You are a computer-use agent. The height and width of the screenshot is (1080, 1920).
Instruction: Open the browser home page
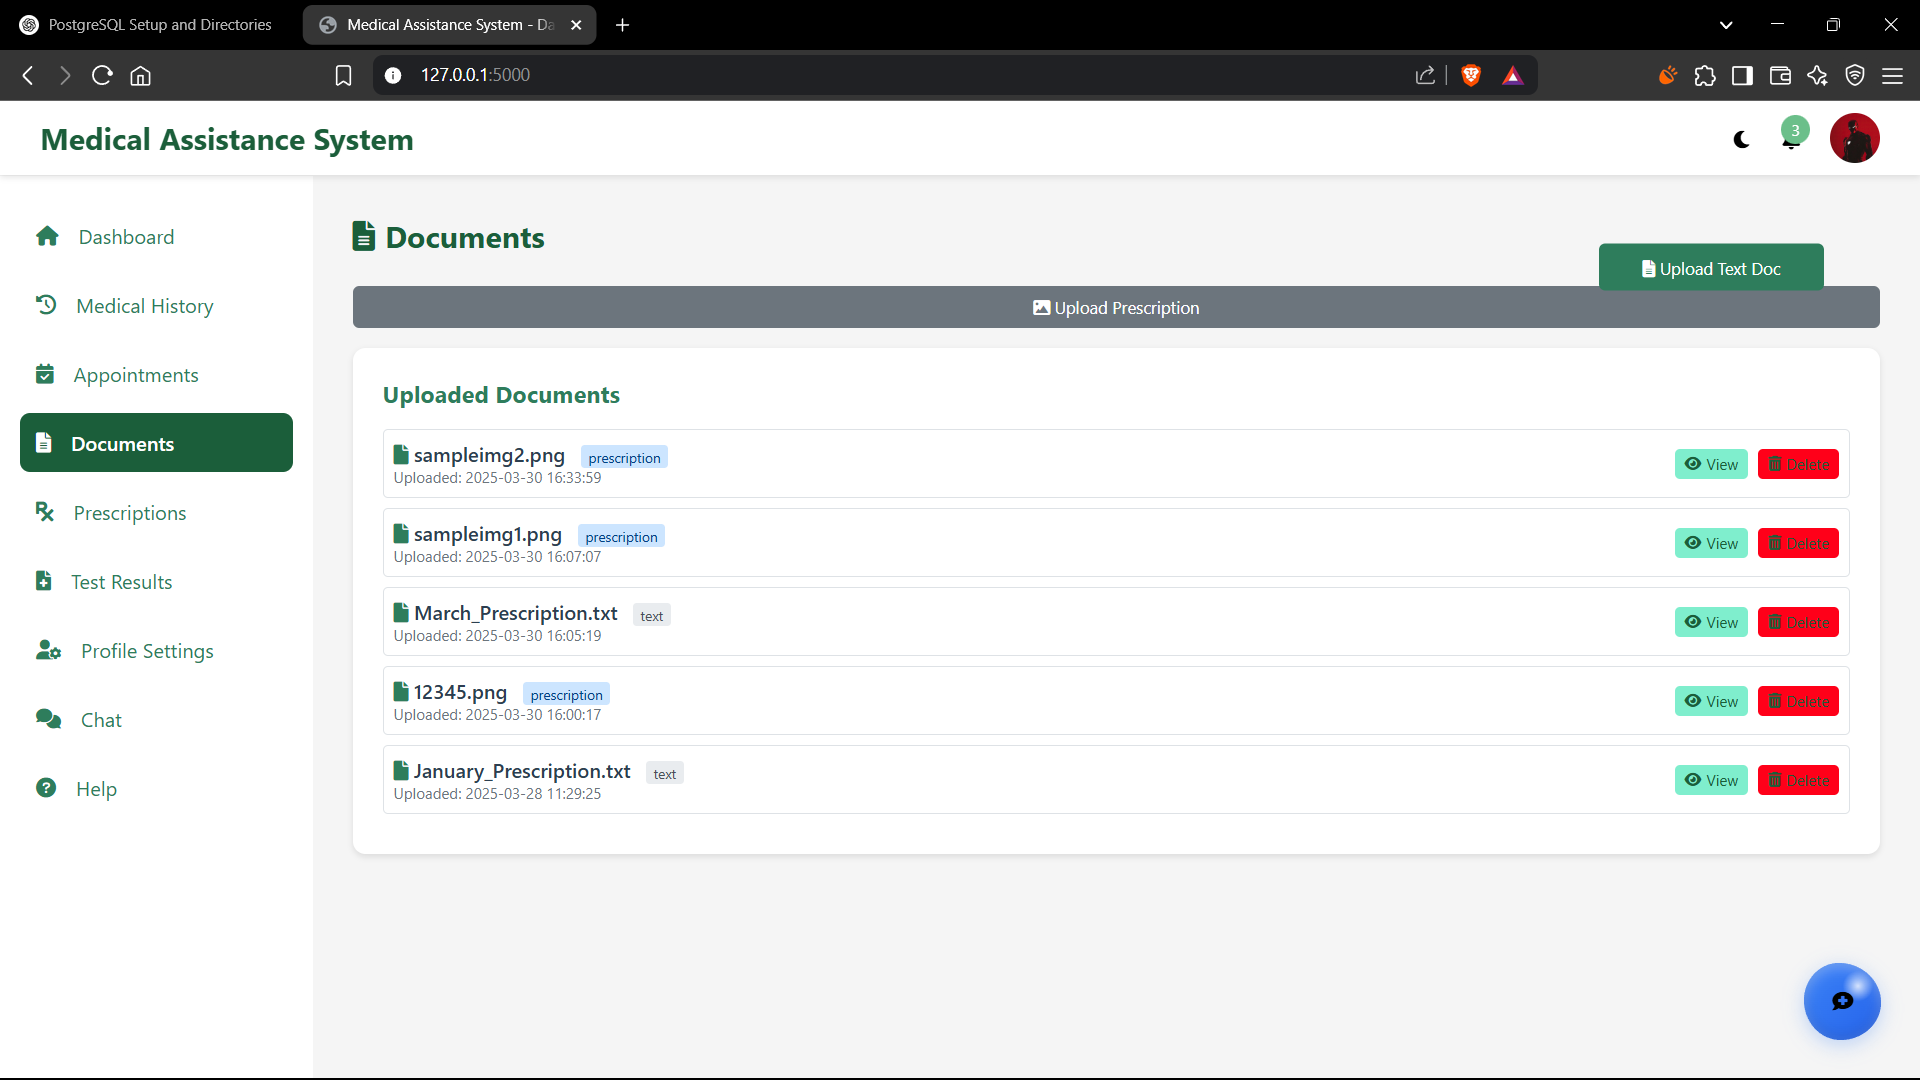click(140, 75)
